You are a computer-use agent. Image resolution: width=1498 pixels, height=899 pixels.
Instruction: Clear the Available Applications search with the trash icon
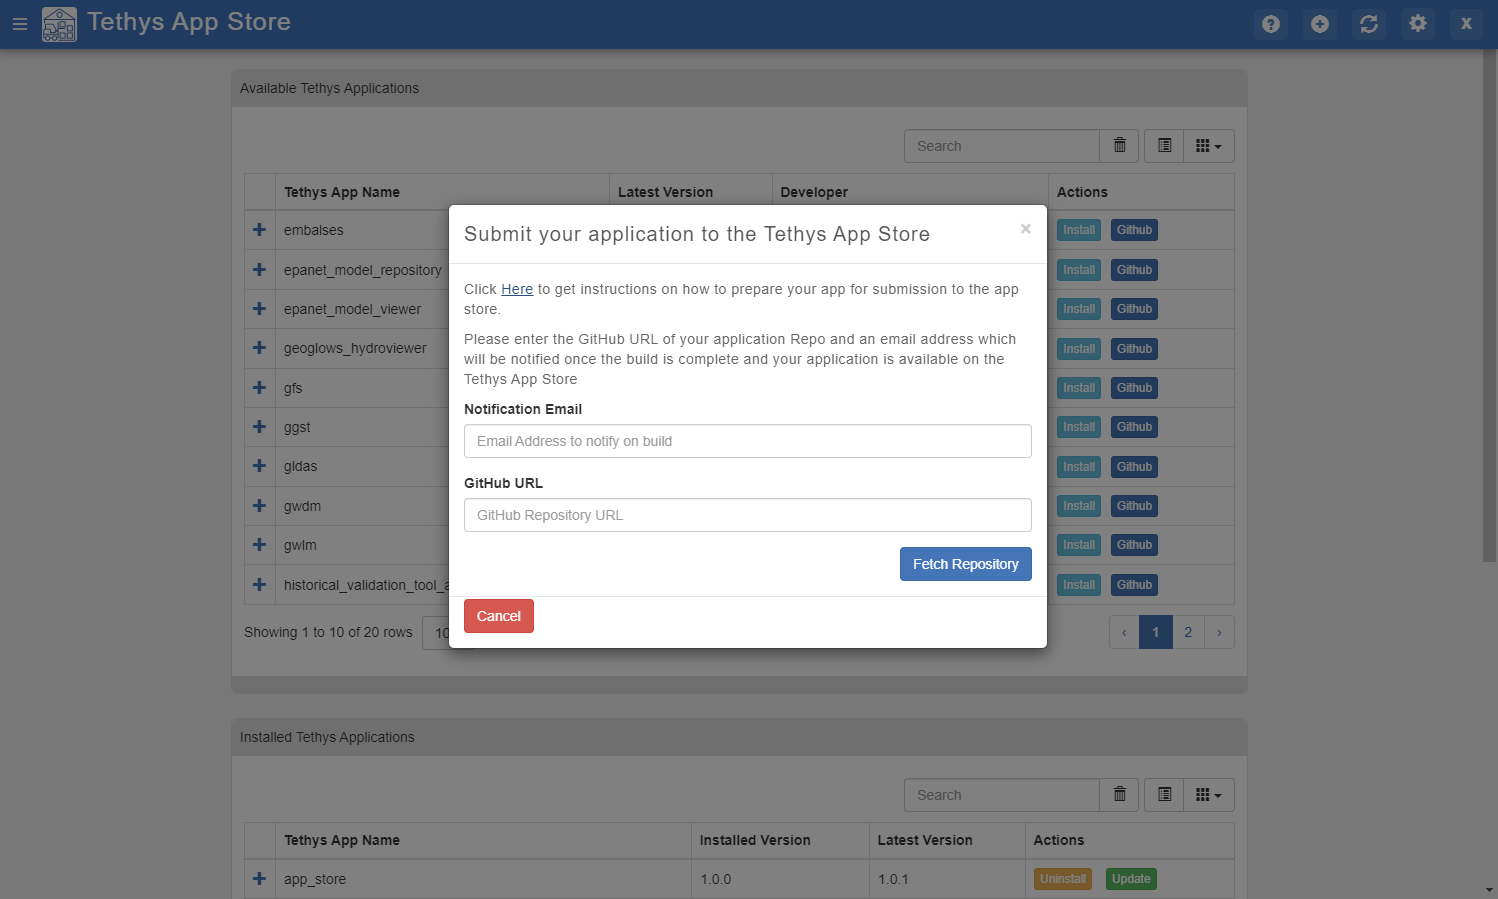(1120, 146)
